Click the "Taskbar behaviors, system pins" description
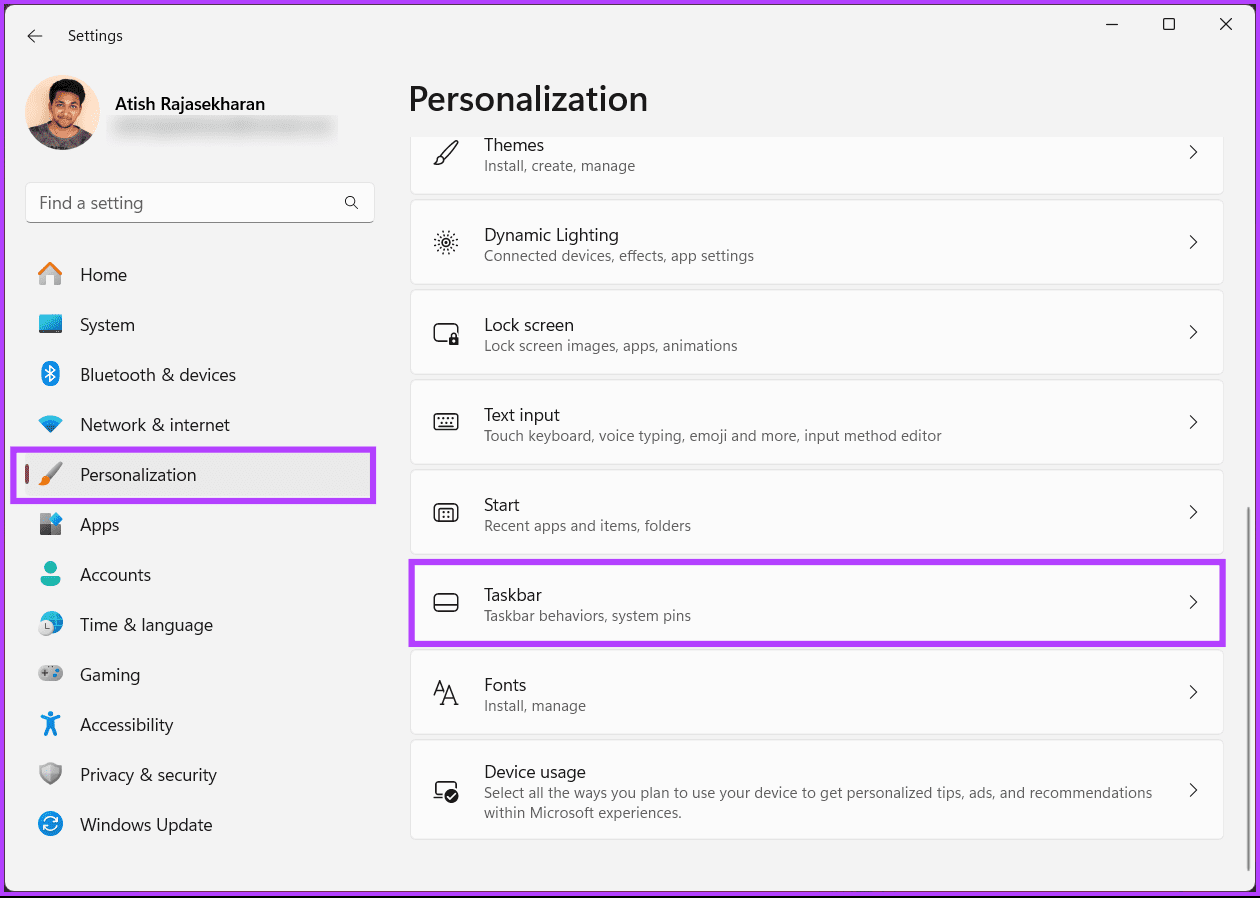This screenshot has height=898, width=1260. coord(587,616)
